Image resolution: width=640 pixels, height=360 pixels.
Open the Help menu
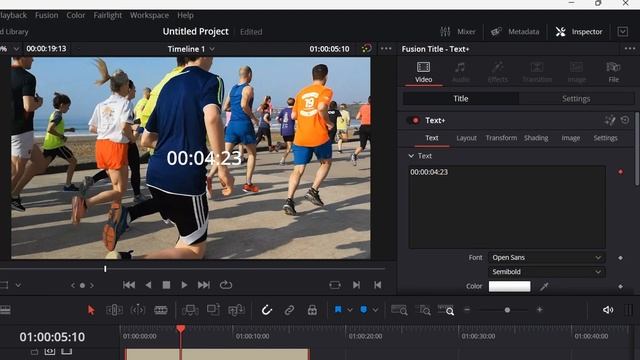[185, 15]
